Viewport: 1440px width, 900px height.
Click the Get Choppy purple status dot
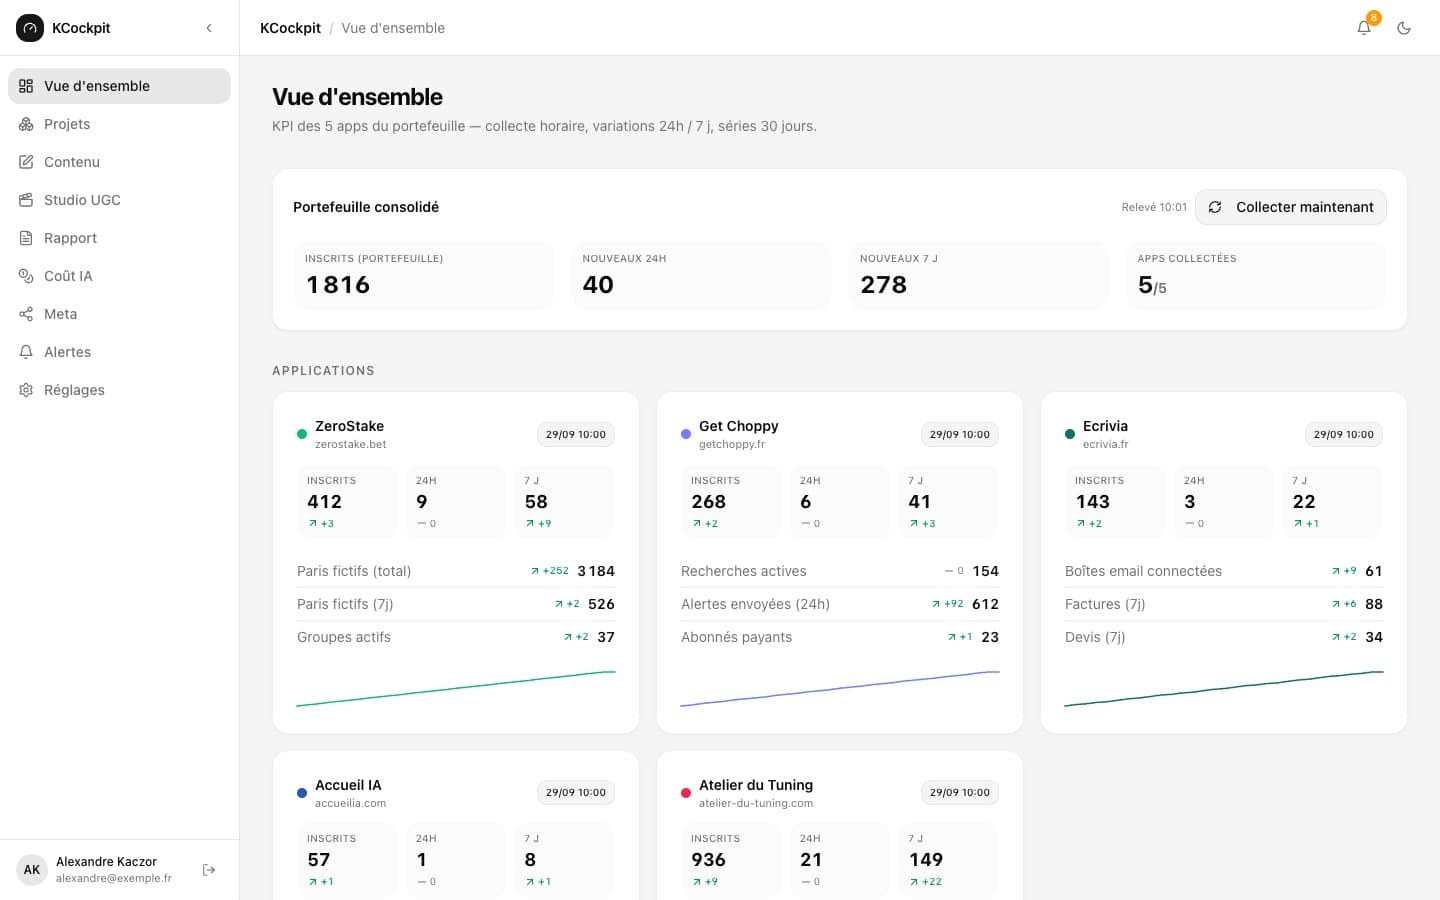686,434
